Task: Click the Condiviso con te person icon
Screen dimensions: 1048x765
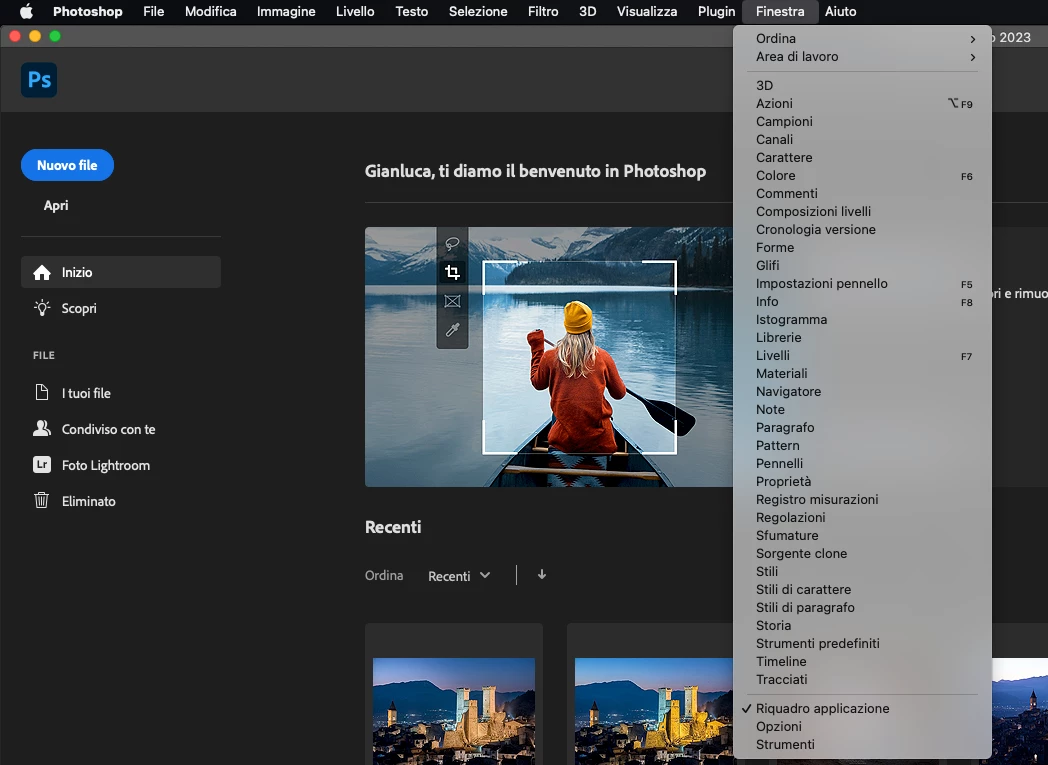Action: click(x=41, y=428)
